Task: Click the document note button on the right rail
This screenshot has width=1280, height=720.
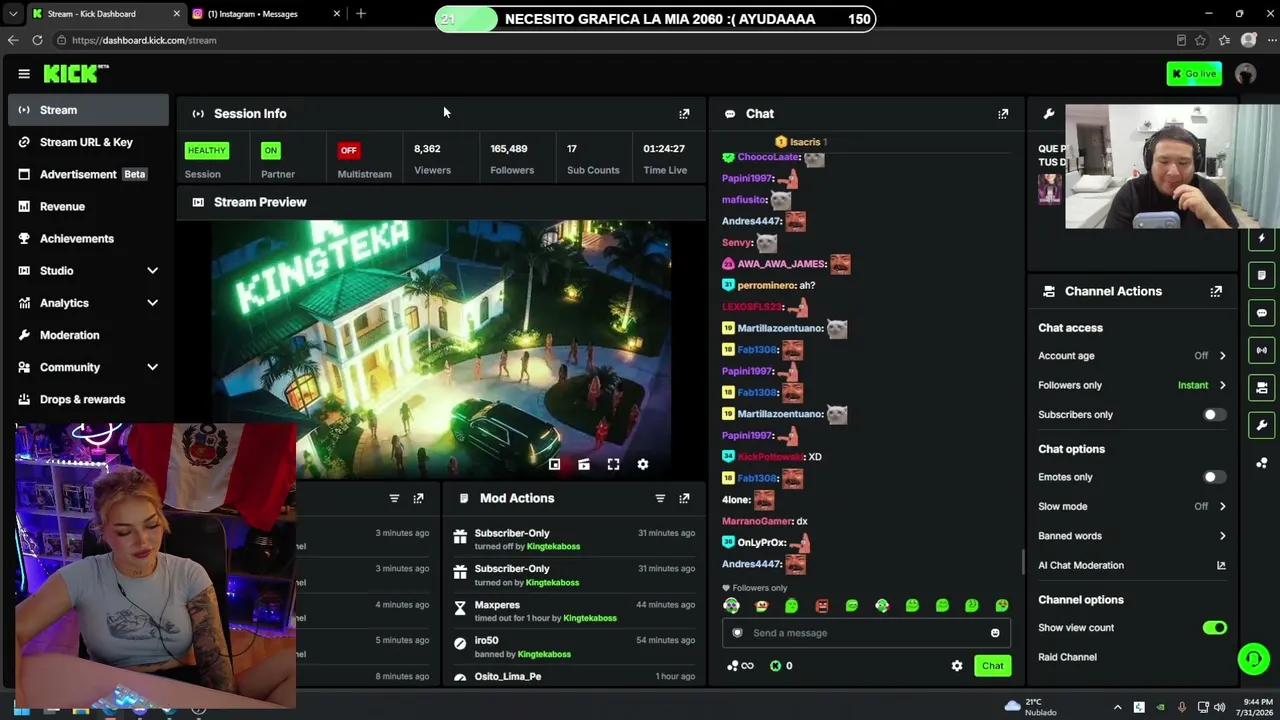Action: [x=1262, y=275]
